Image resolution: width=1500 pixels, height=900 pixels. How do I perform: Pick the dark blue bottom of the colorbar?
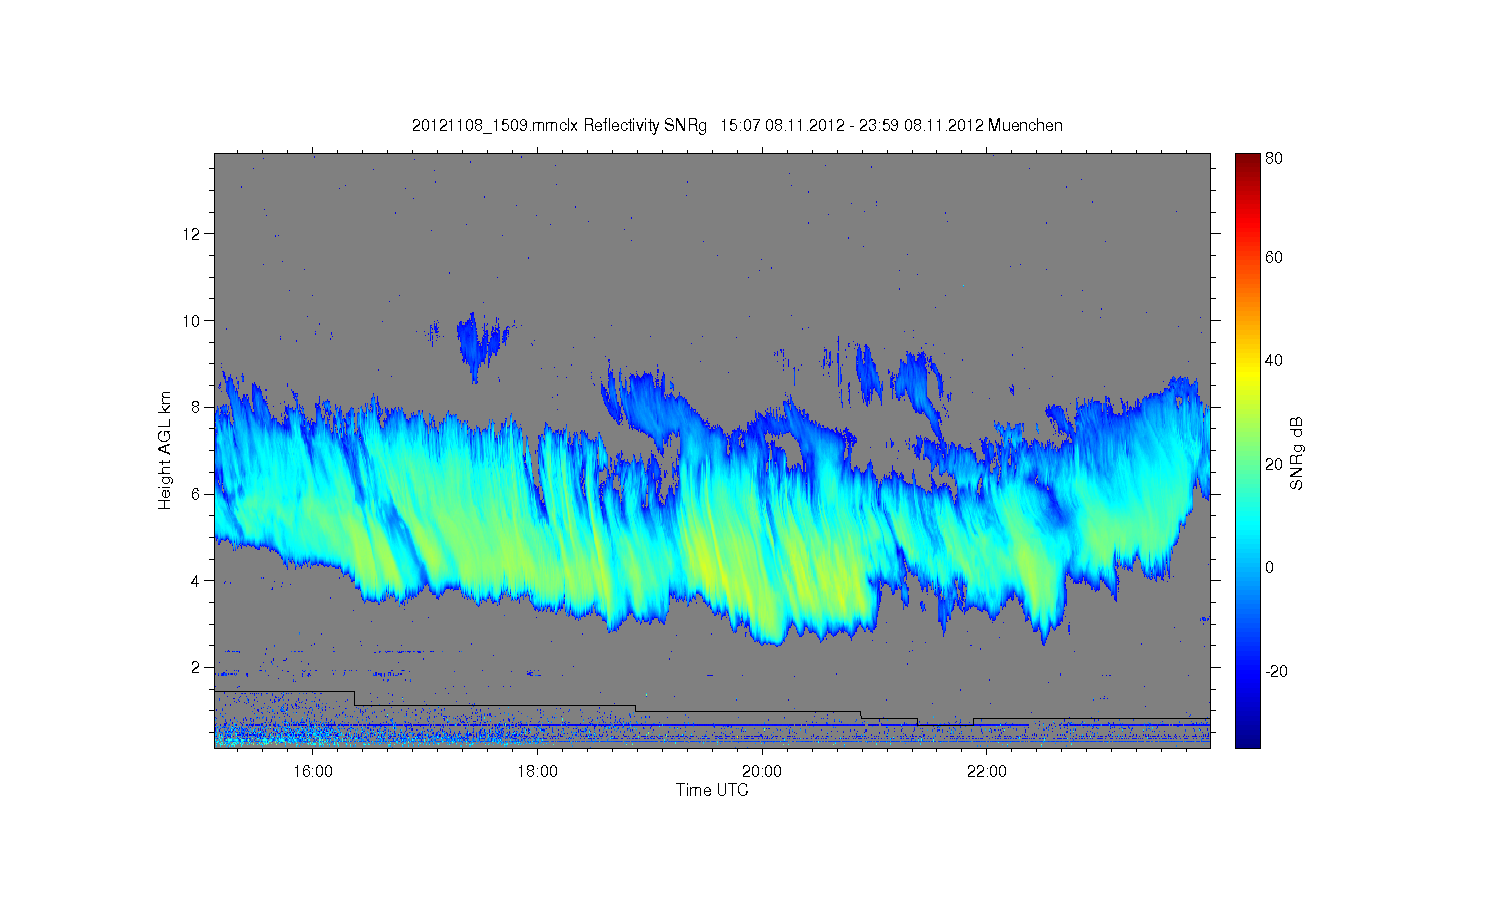tap(1247, 735)
